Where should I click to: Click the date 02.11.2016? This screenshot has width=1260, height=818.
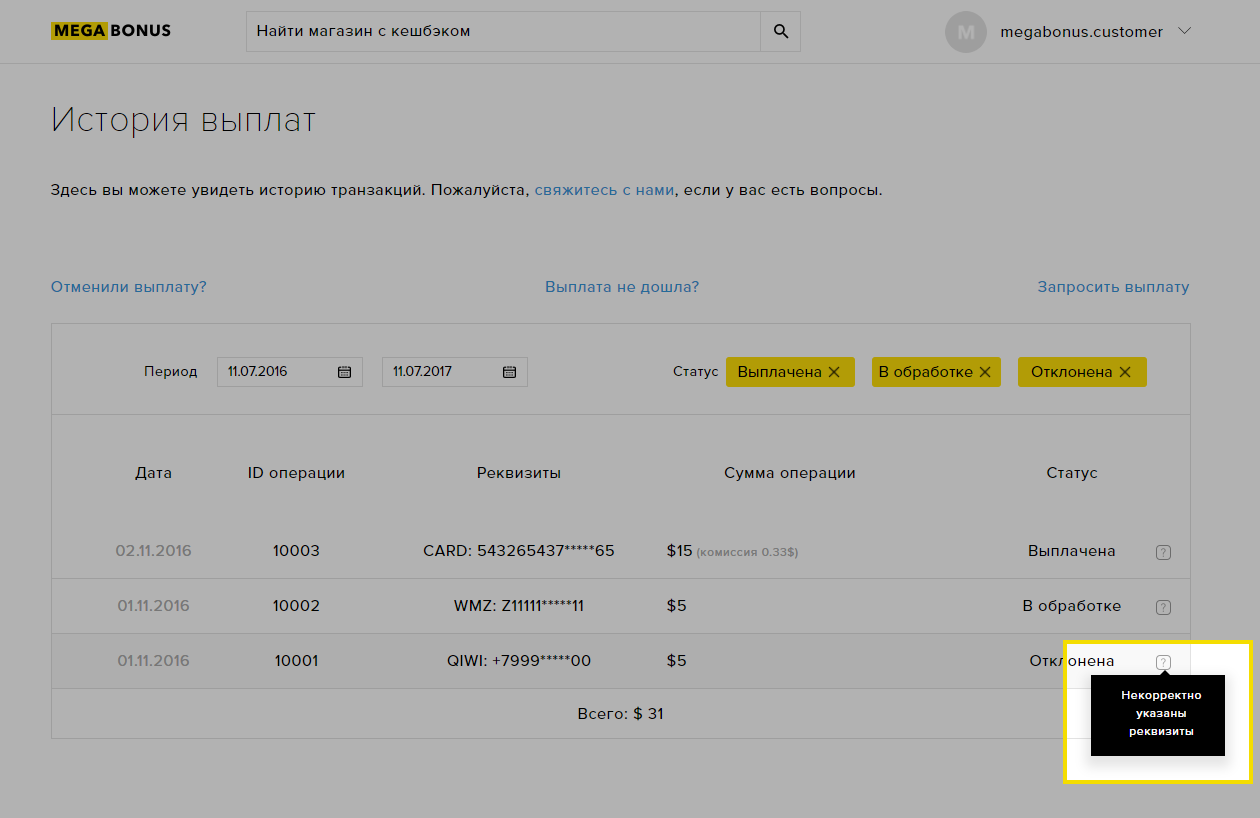[x=153, y=551]
